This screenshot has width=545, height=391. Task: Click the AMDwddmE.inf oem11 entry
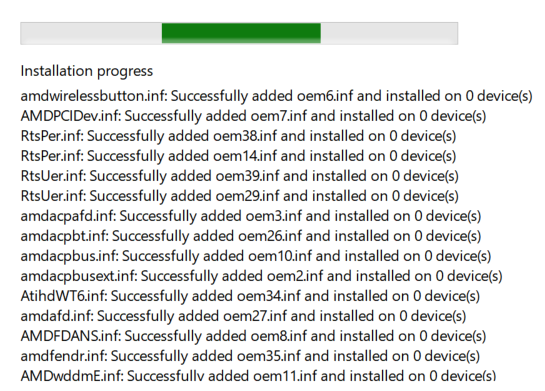(x=258, y=376)
